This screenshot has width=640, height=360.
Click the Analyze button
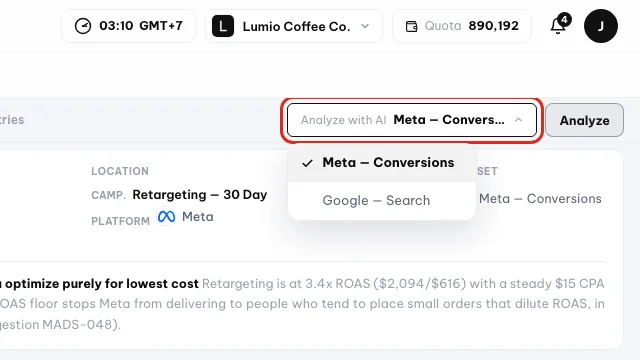click(584, 120)
